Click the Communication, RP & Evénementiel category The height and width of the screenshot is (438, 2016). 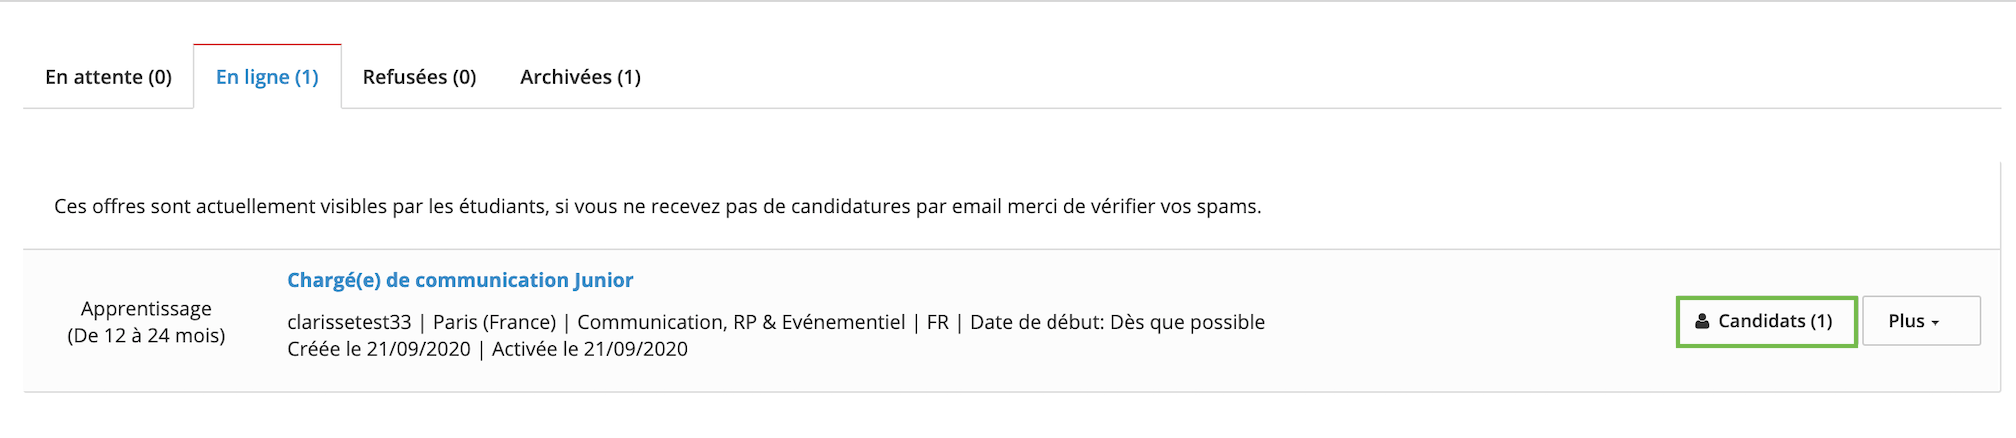pyautogui.click(x=741, y=322)
